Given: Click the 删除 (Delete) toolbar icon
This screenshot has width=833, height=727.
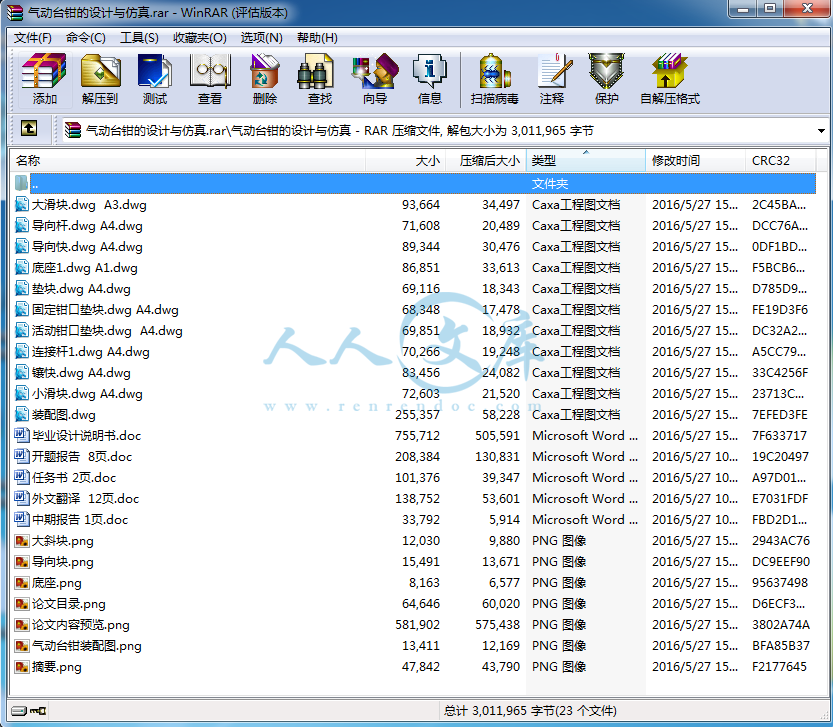Looking at the screenshot, I should (265, 79).
